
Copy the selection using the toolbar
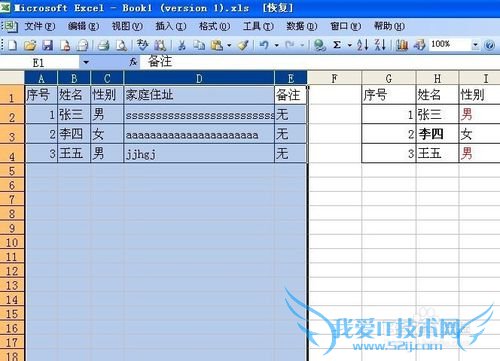199,45
